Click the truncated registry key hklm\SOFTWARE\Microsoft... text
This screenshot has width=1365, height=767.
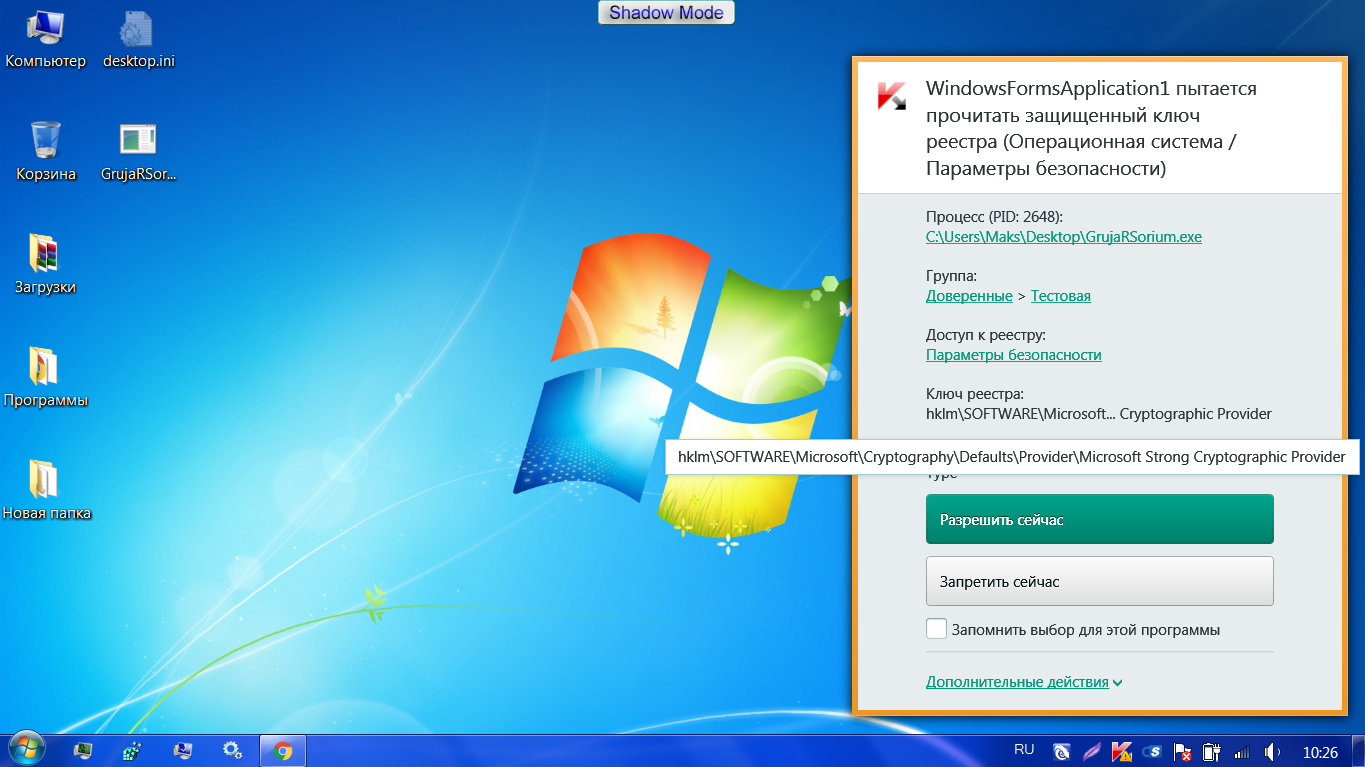point(1099,414)
